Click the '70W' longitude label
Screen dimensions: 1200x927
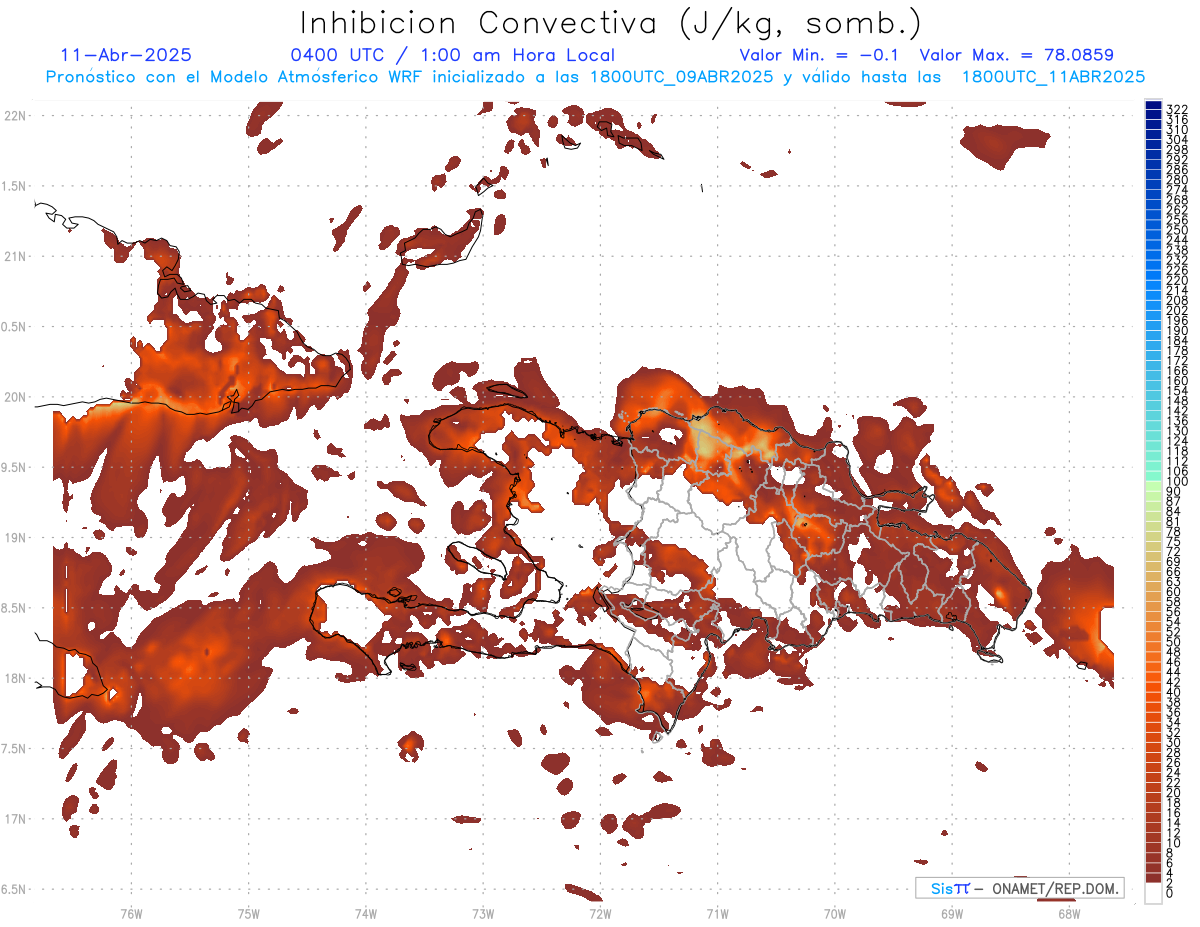(x=835, y=913)
